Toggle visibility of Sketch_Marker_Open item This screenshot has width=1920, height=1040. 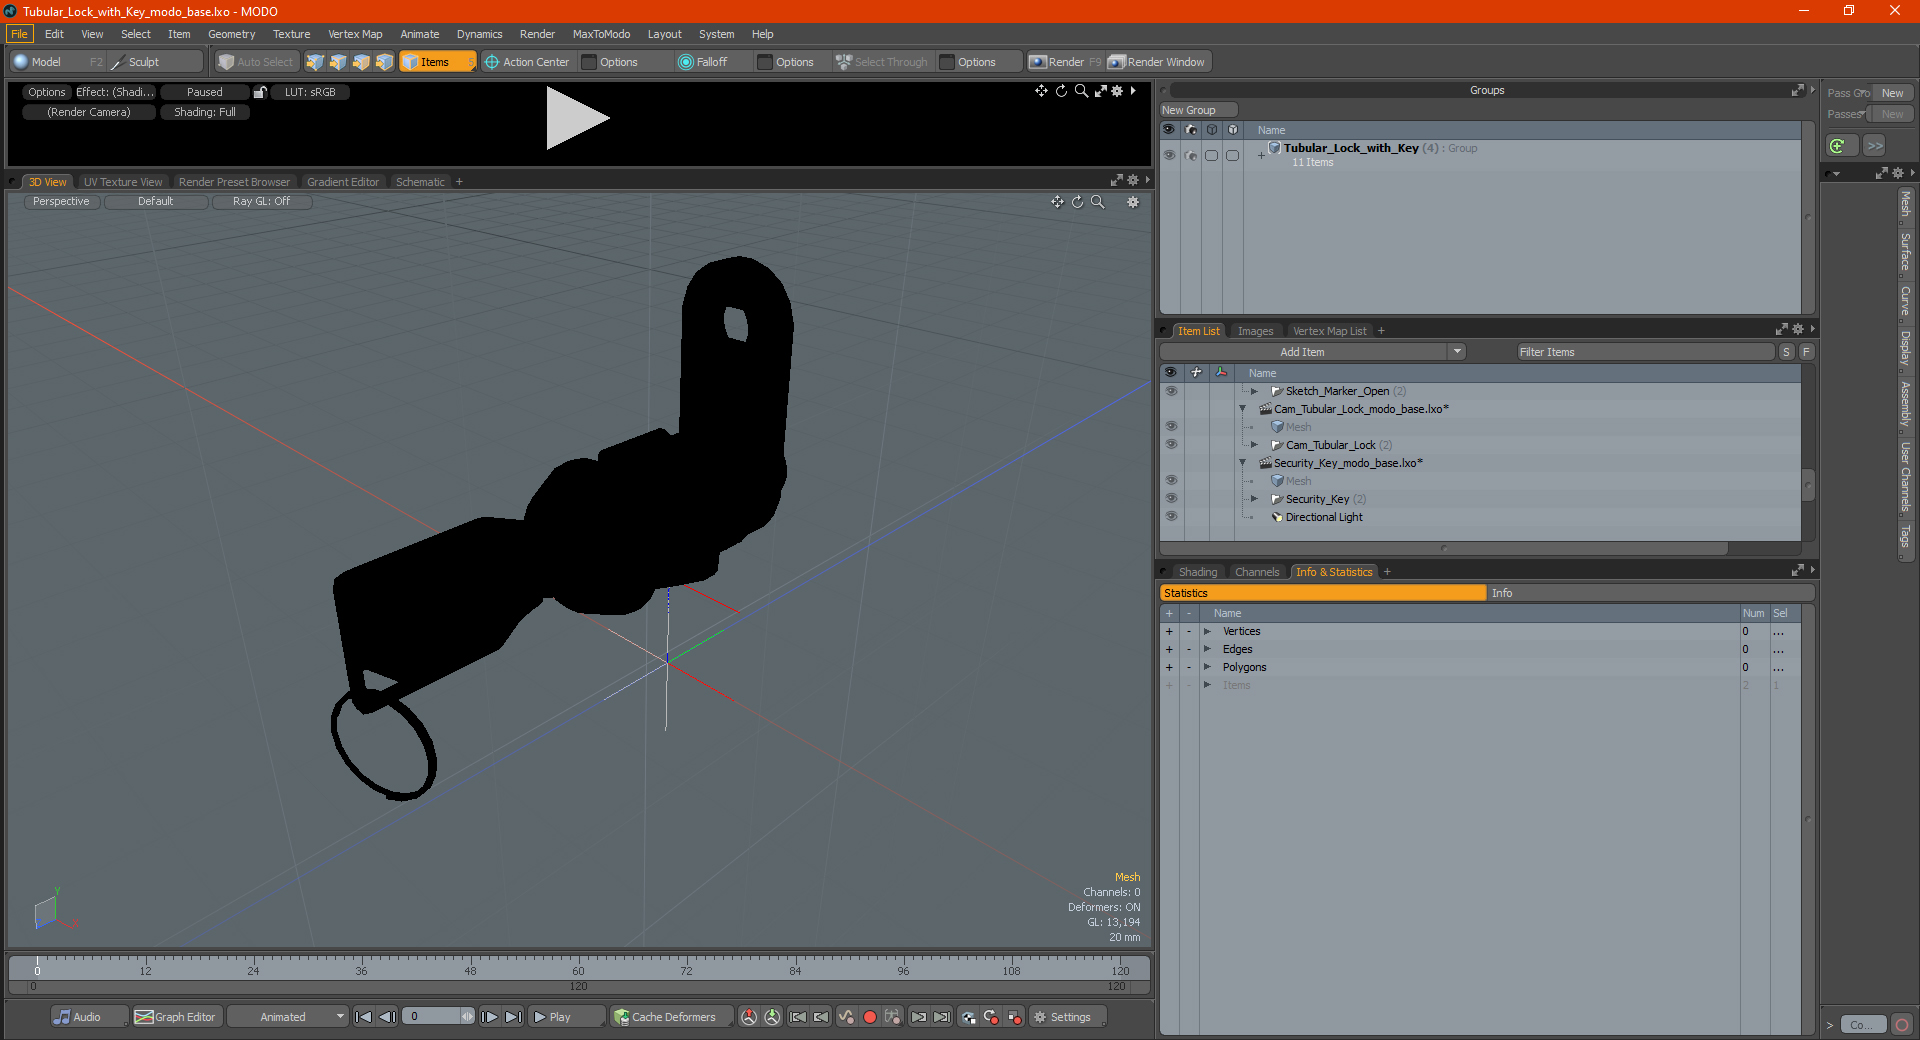tap(1171, 391)
